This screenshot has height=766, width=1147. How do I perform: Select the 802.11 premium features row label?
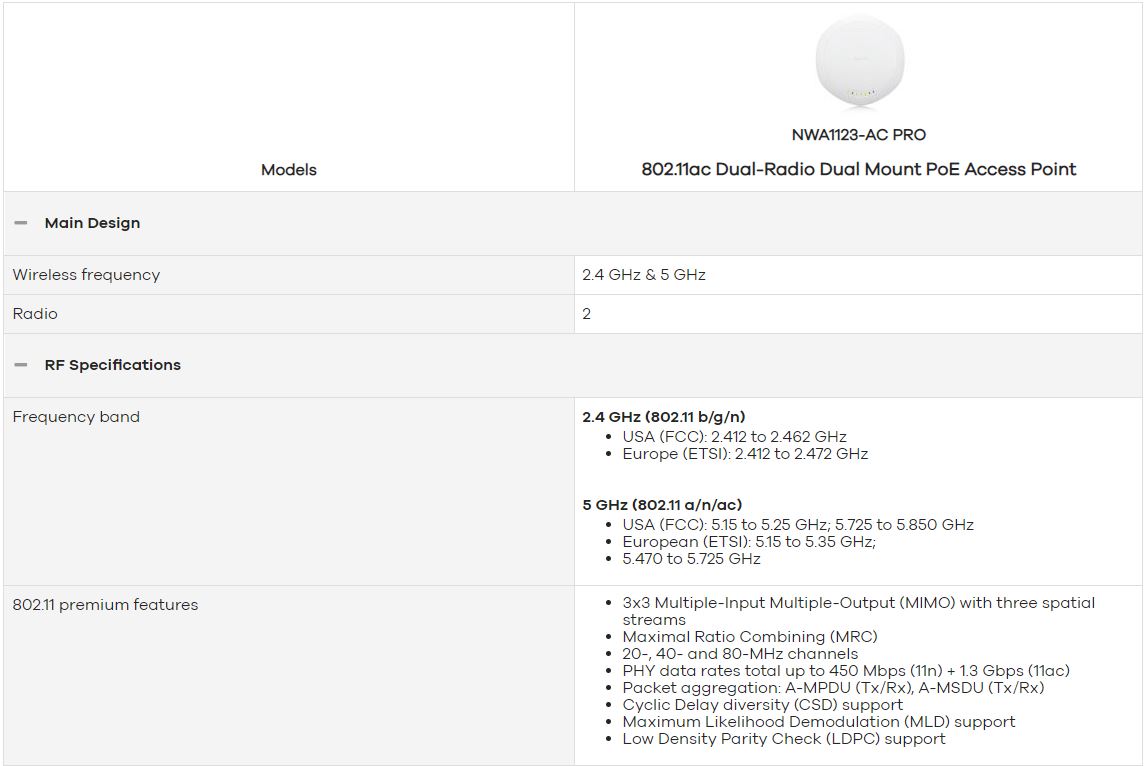105,605
